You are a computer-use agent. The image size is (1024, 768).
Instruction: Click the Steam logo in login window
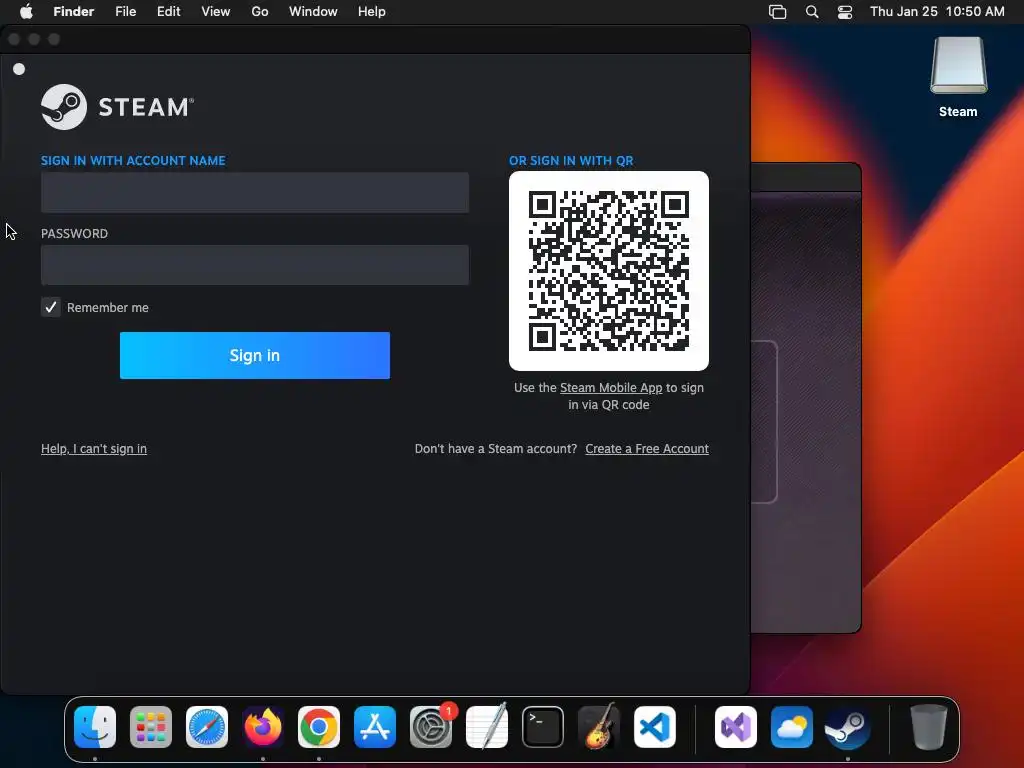click(x=118, y=107)
